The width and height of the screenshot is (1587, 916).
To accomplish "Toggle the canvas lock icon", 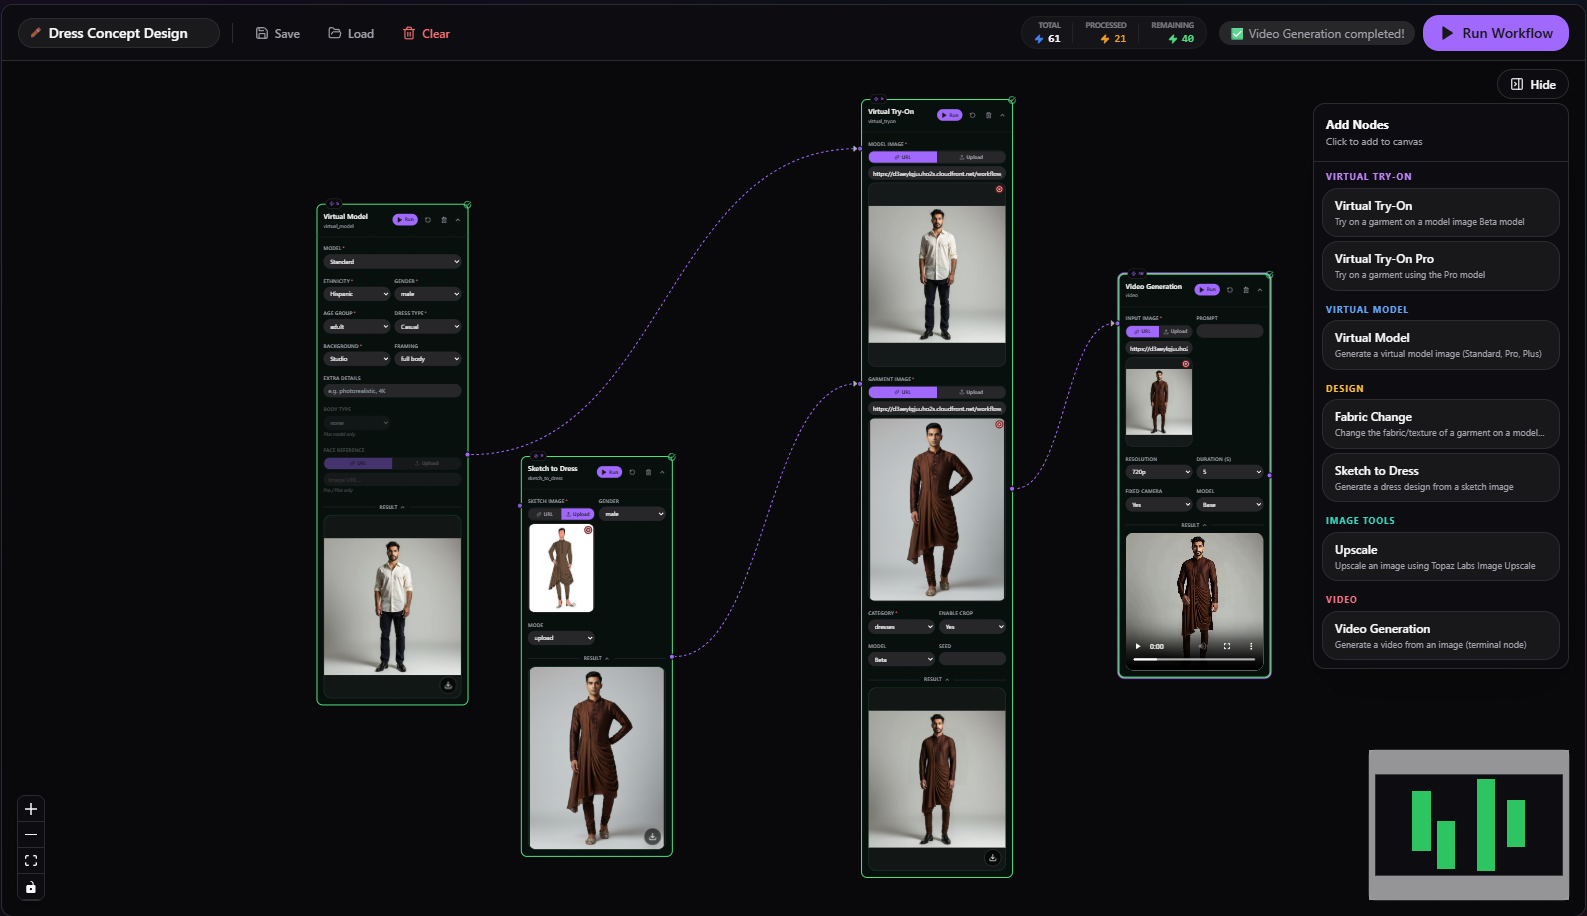I will click(31, 887).
